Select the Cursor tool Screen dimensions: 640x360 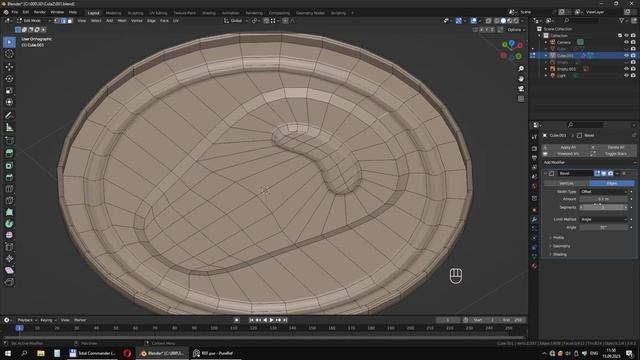click(x=9, y=54)
